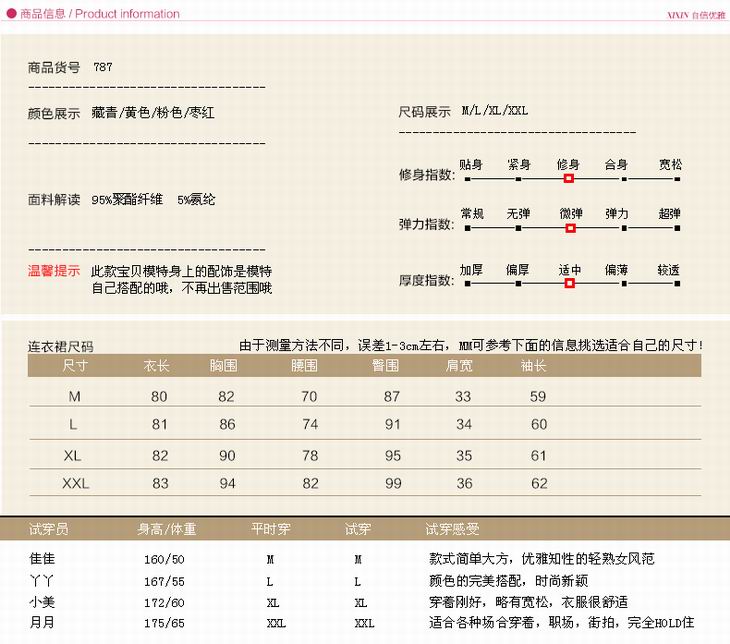Click the 超弹 point on 弹力指数 scale

pos(677,228)
